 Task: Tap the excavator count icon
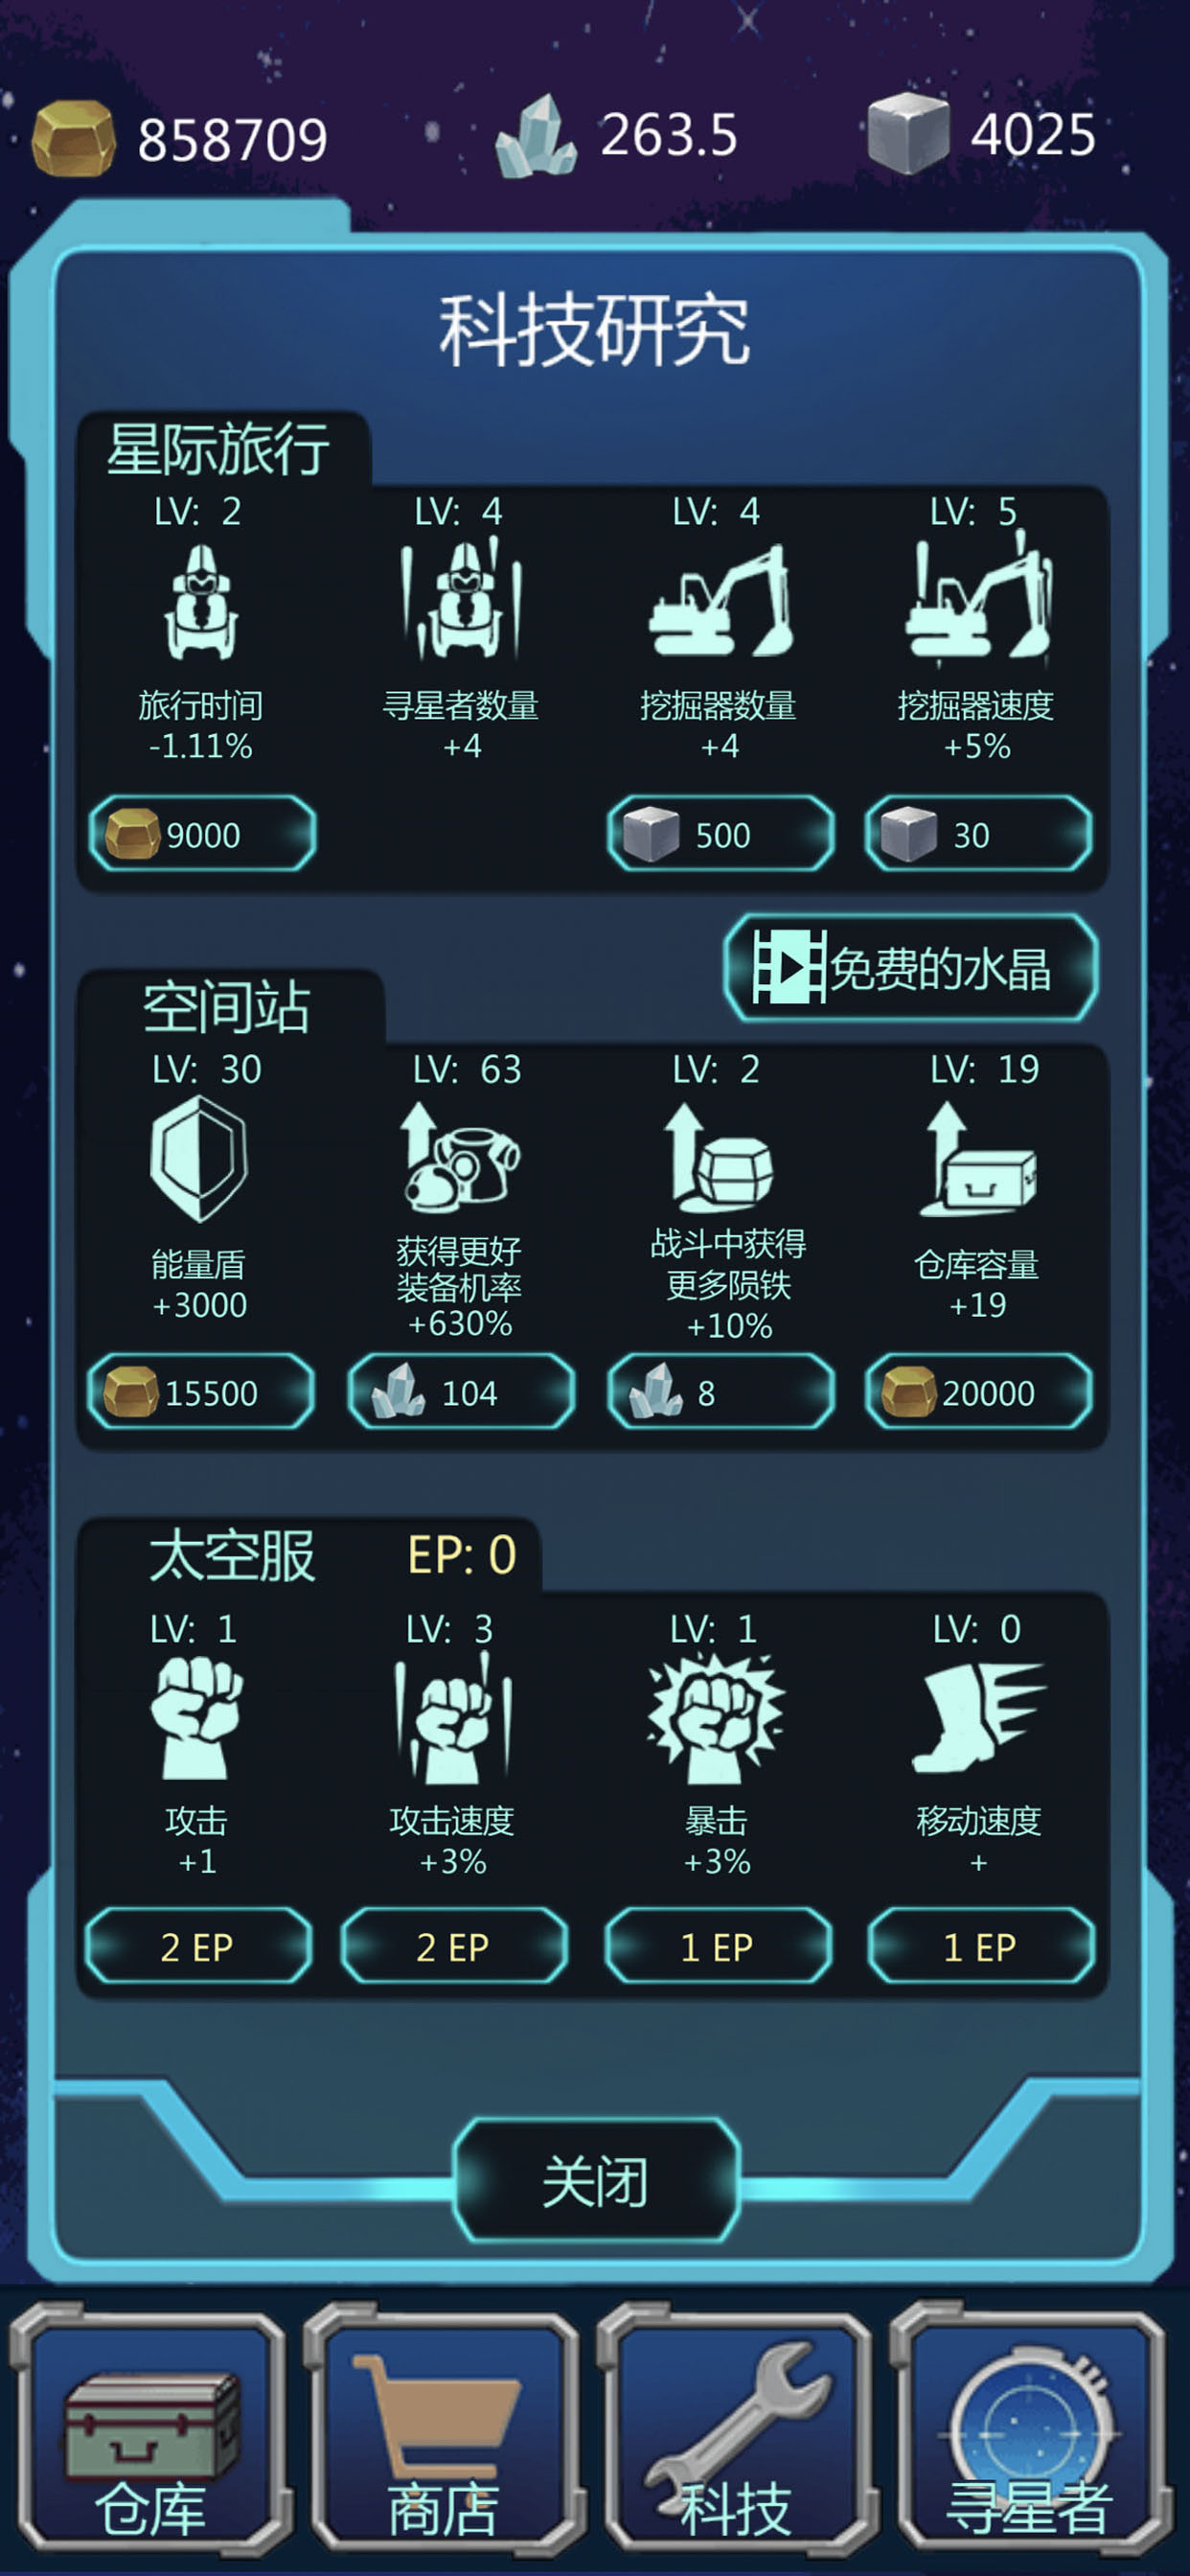720,601
